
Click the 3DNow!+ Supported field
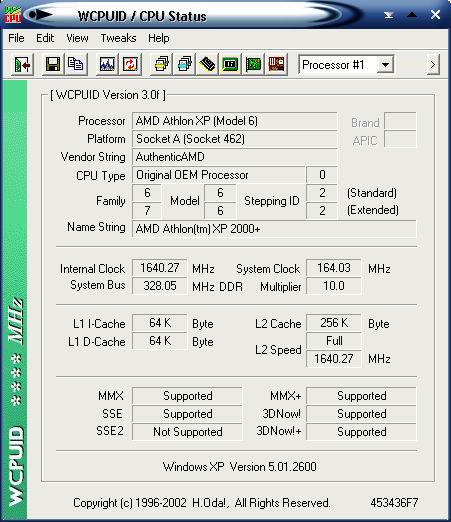[x=361, y=432]
